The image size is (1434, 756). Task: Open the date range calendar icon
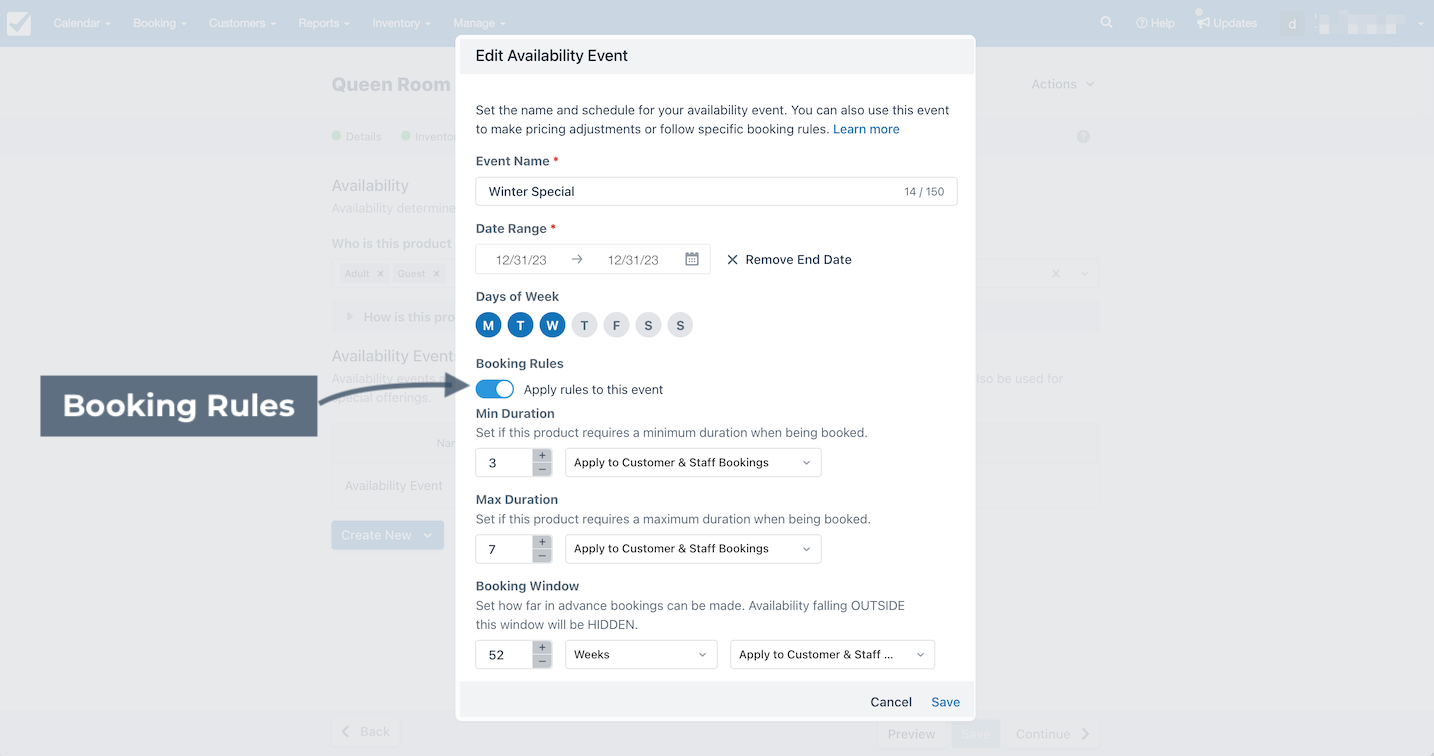coord(692,259)
